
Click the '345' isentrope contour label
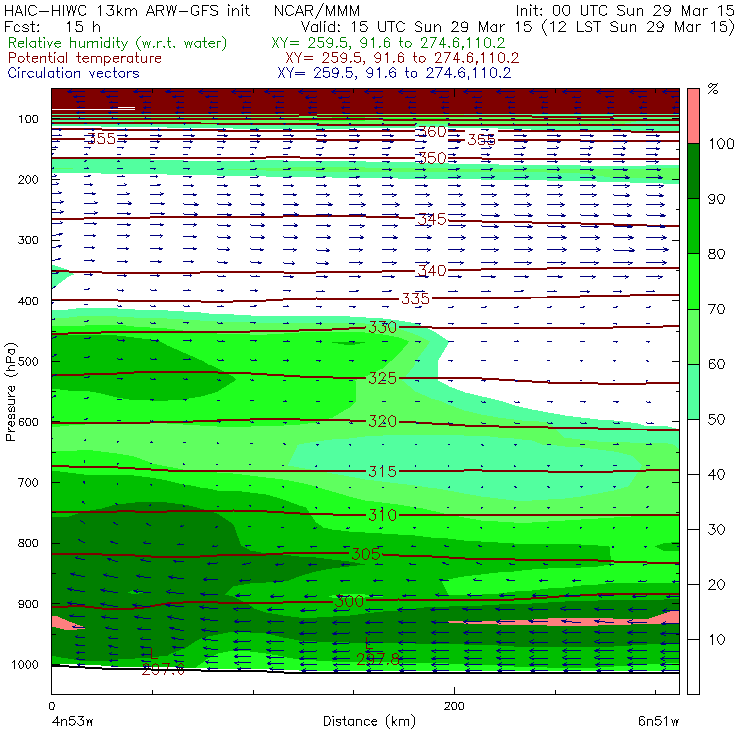[x=432, y=219]
